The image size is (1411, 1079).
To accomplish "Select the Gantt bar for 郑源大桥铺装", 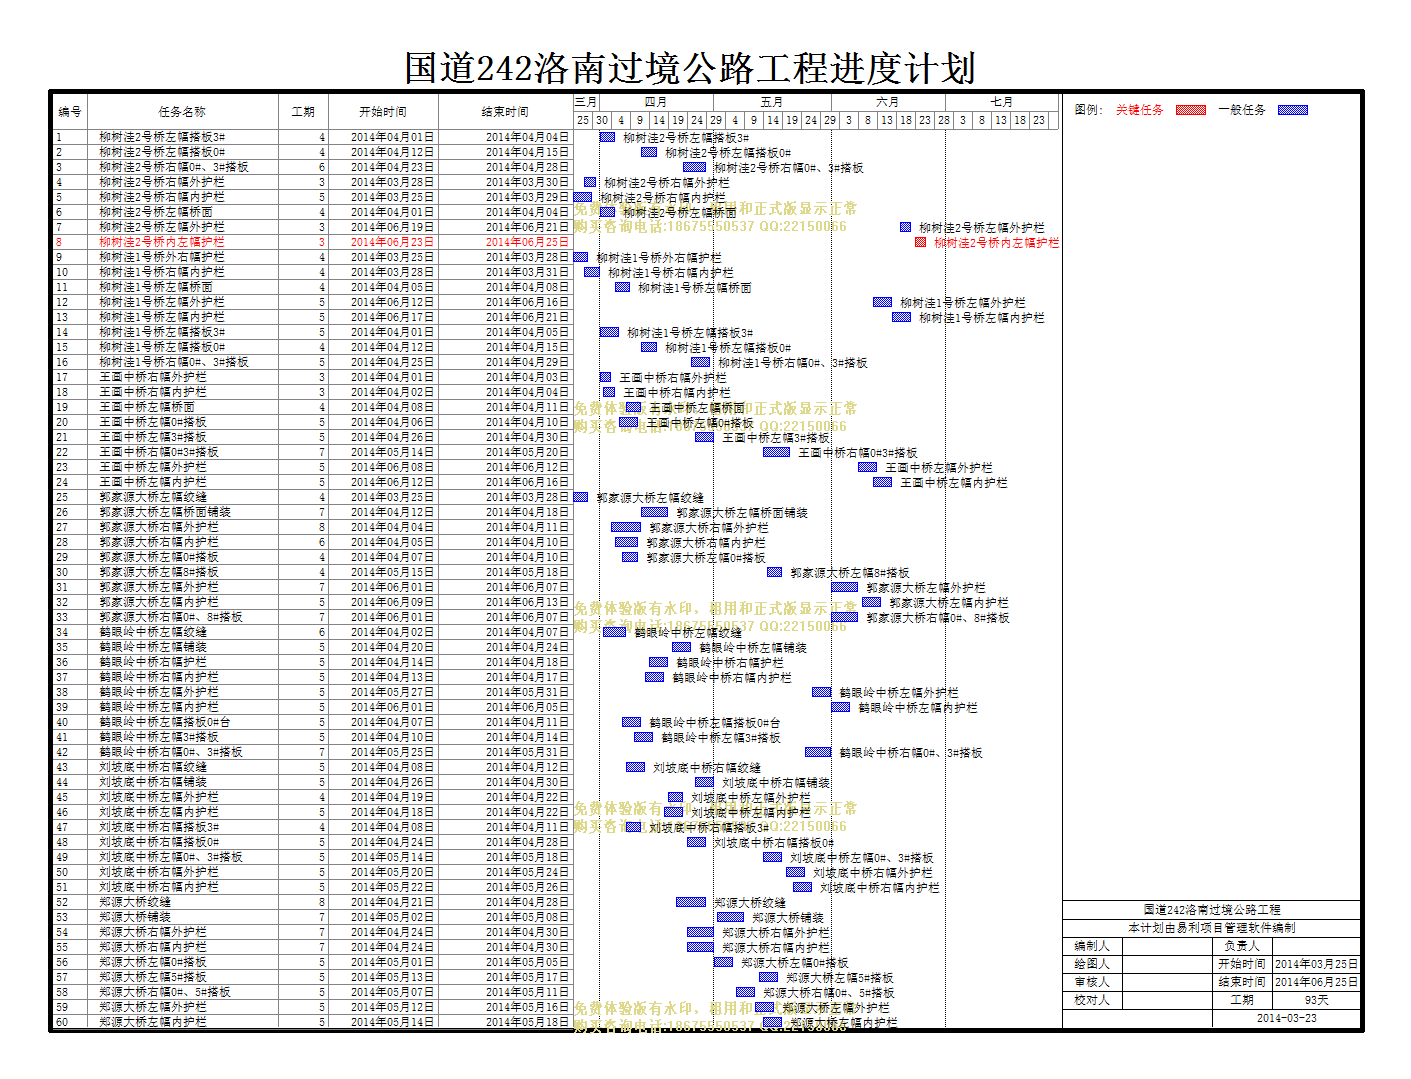I will 730,917.
